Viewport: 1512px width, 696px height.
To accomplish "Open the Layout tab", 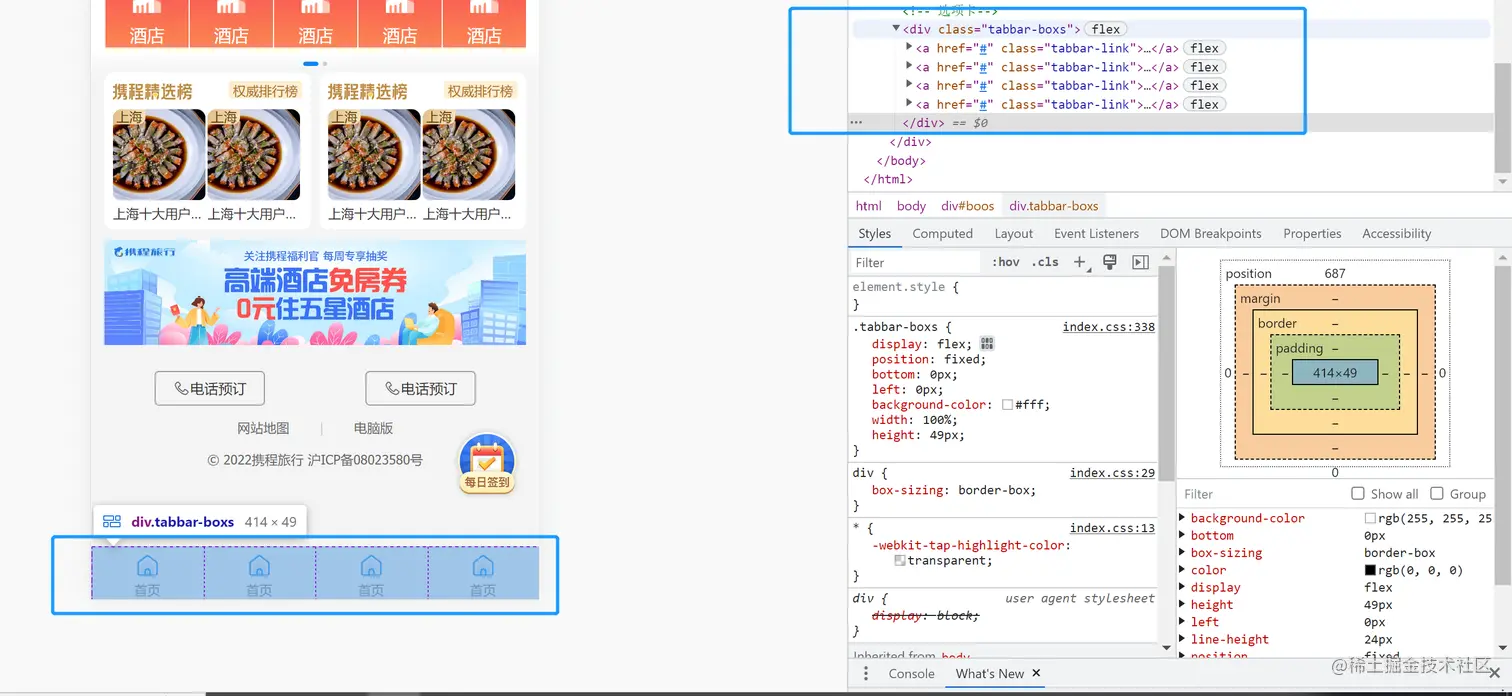I will pos(1013,233).
